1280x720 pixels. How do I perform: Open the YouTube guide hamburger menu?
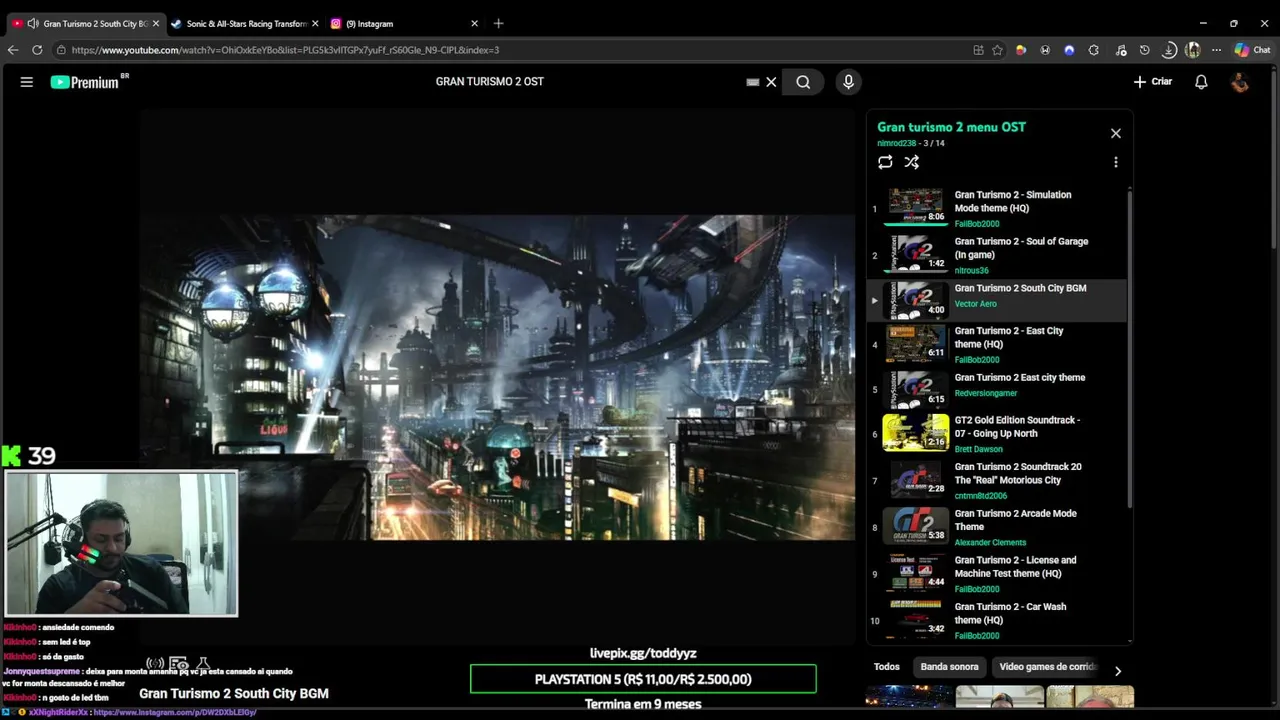tap(27, 82)
